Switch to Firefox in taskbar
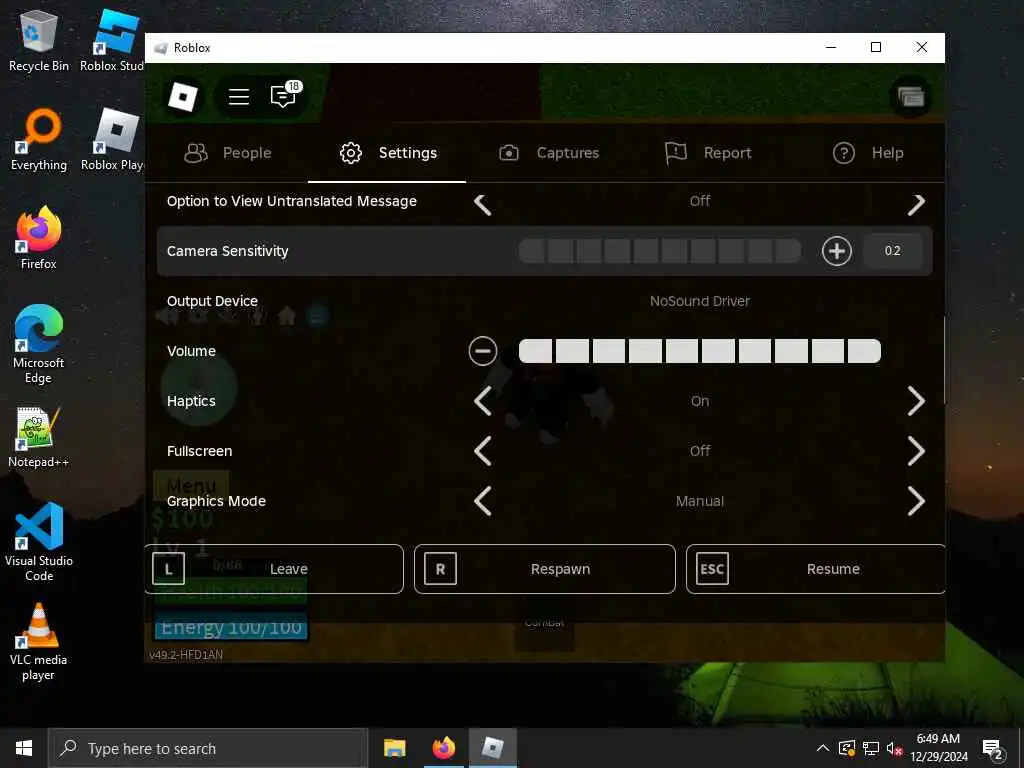The image size is (1024, 768). pyautogui.click(x=444, y=748)
